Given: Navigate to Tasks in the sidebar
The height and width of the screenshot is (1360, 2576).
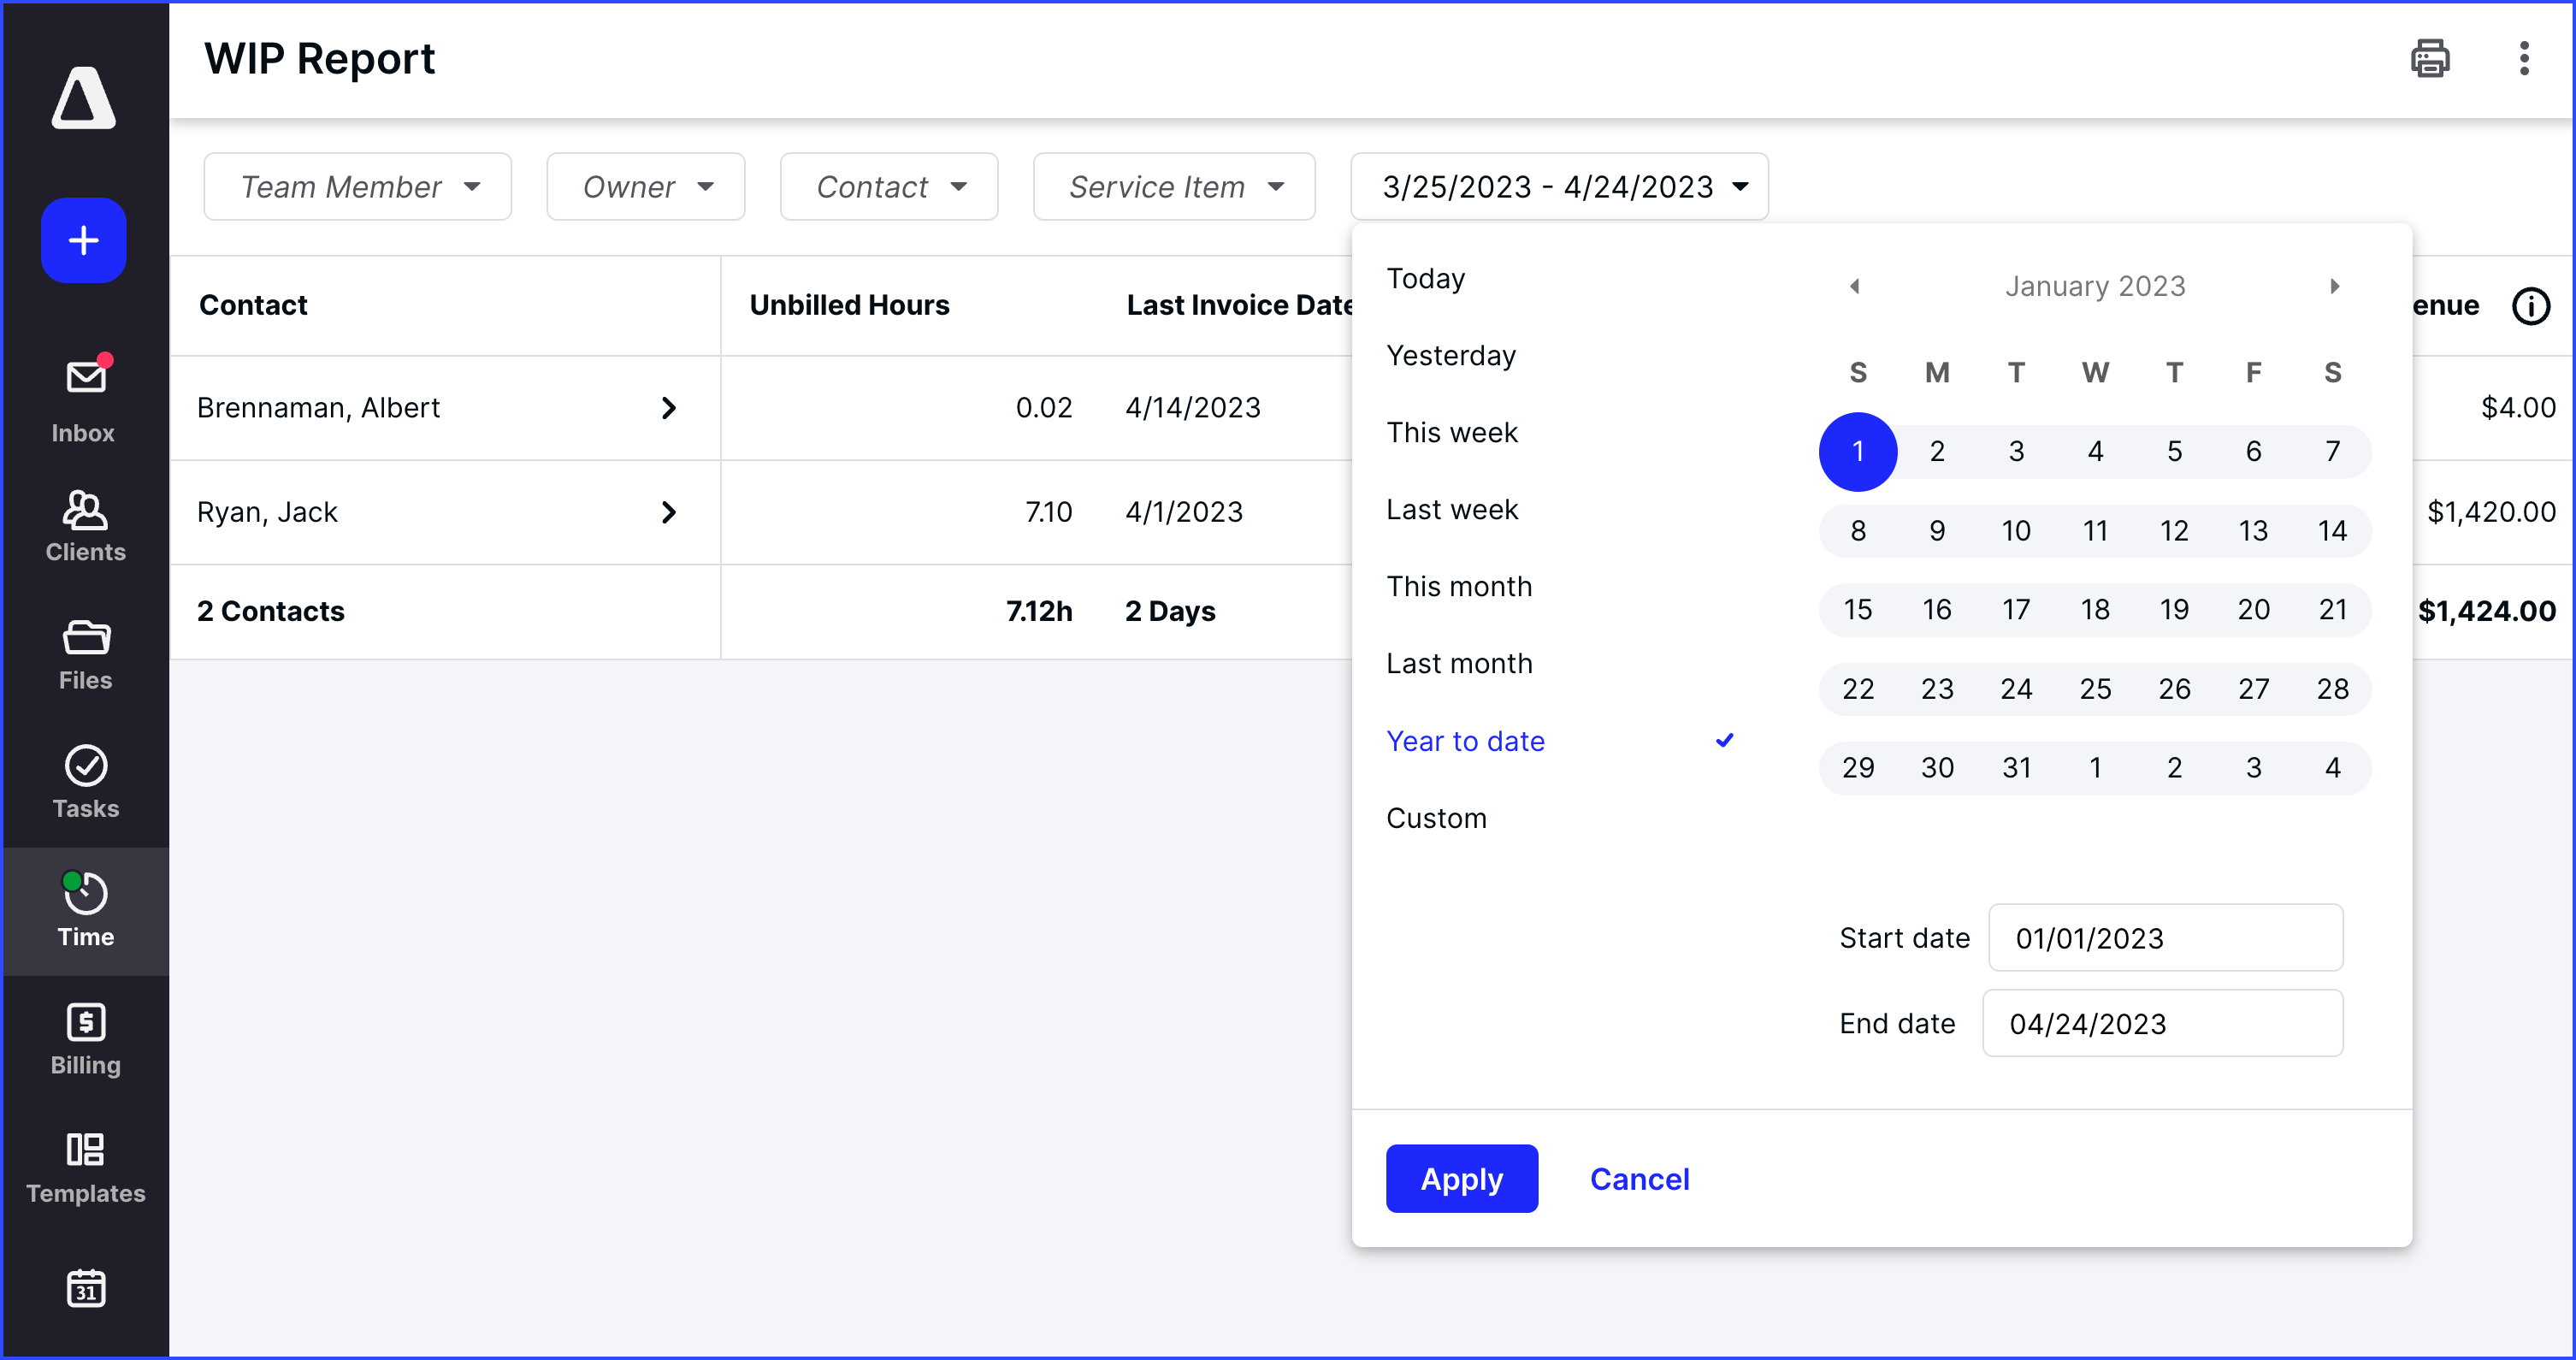Looking at the screenshot, I should pos(84,780).
